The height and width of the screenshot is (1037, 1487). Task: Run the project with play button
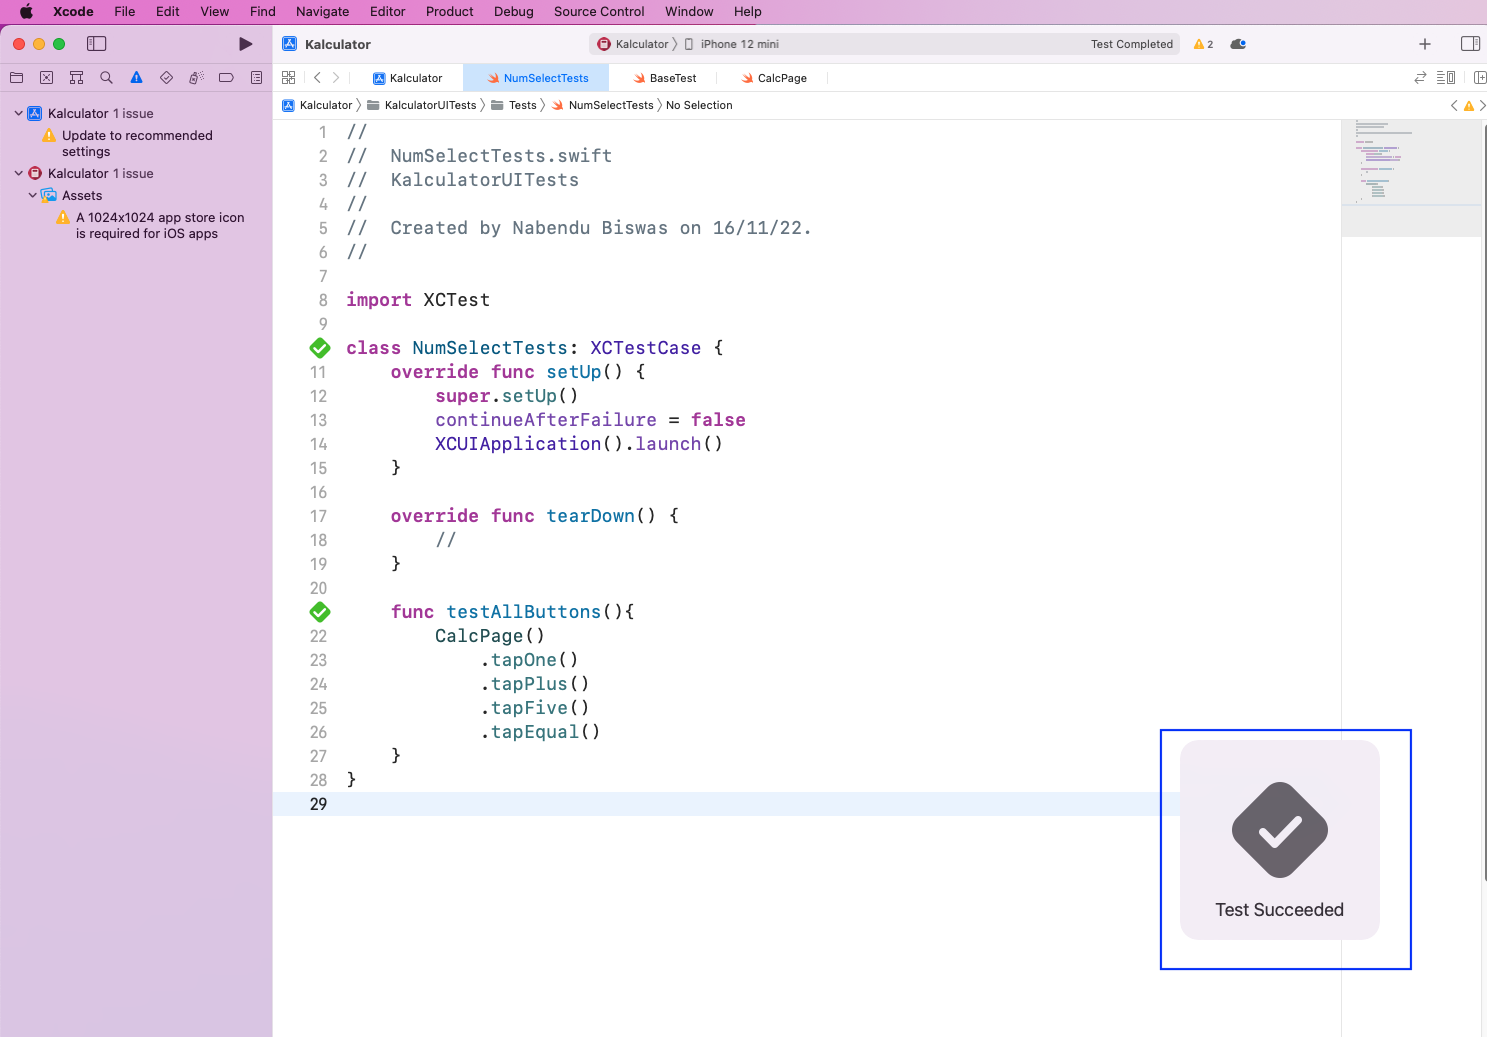tap(245, 44)
